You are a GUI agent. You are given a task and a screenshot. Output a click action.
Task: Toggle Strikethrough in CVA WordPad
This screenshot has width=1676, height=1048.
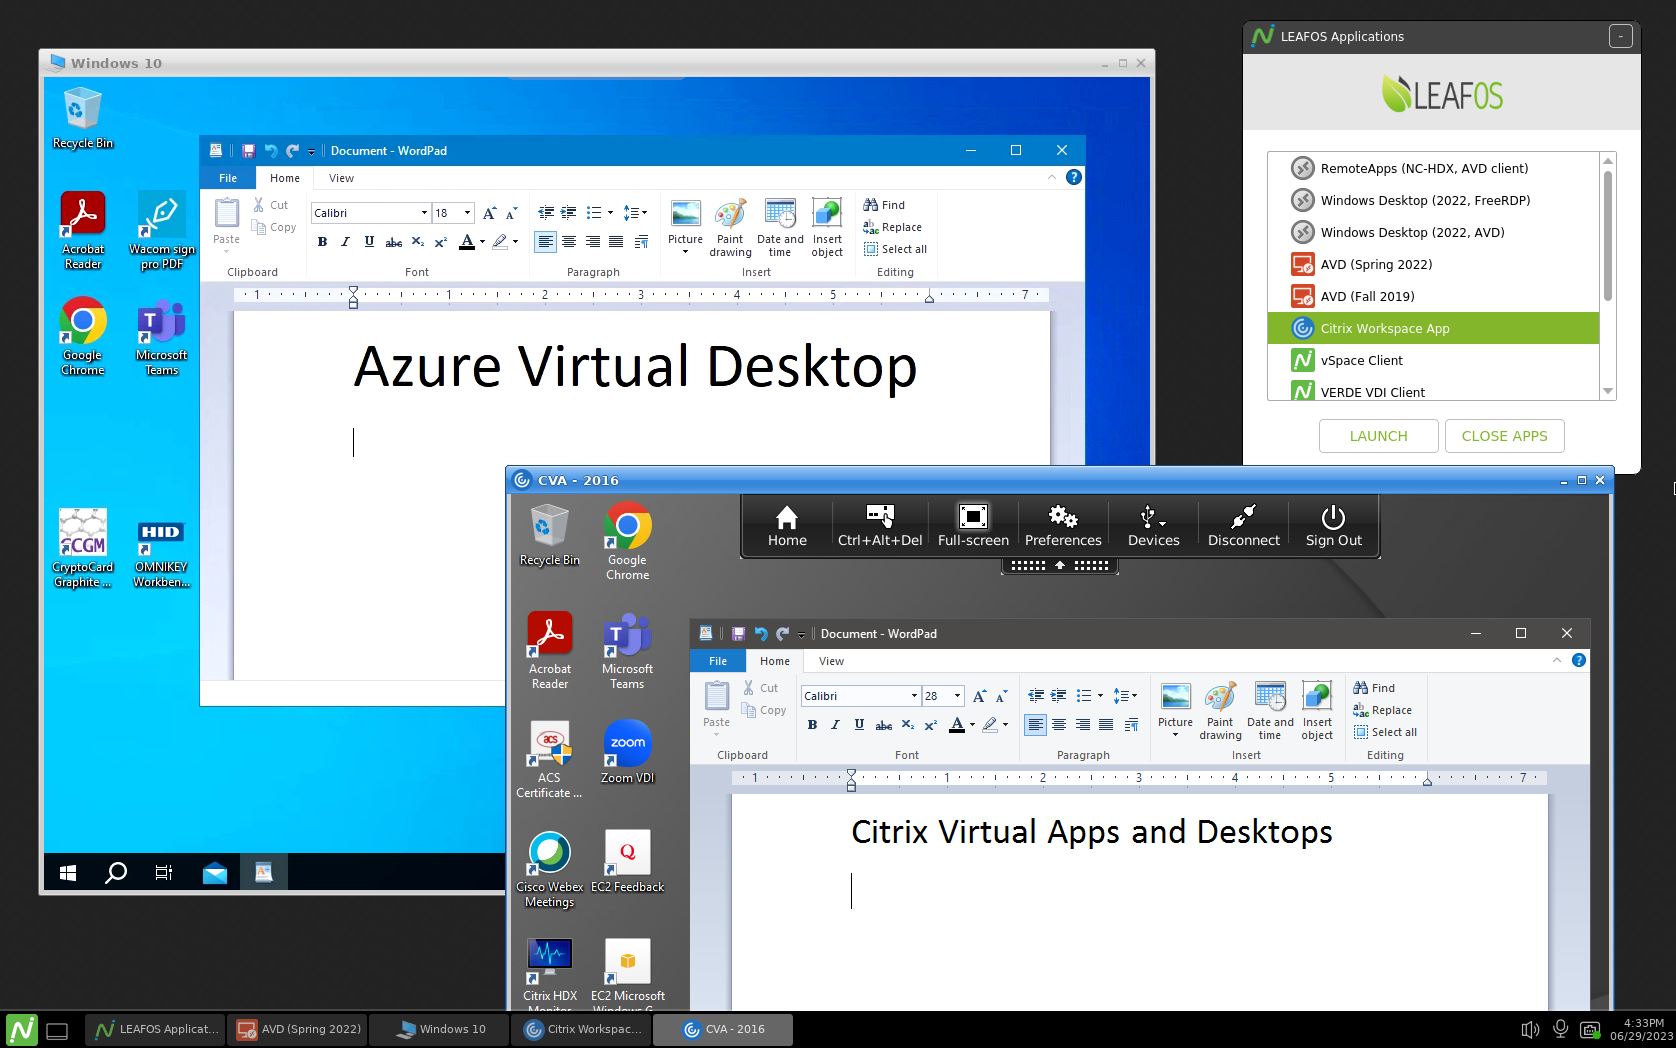[x=884, y=724]
